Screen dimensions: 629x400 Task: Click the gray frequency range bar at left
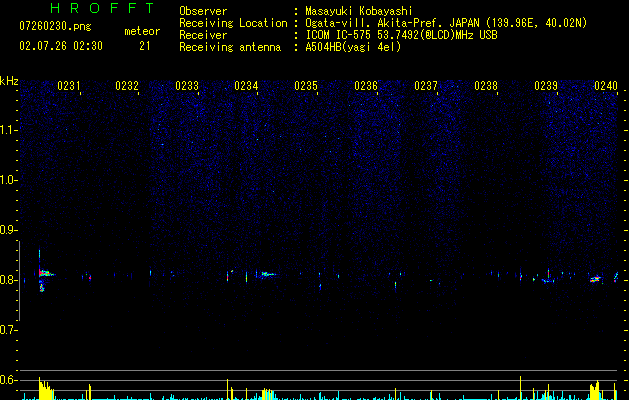tap(19, 281)
